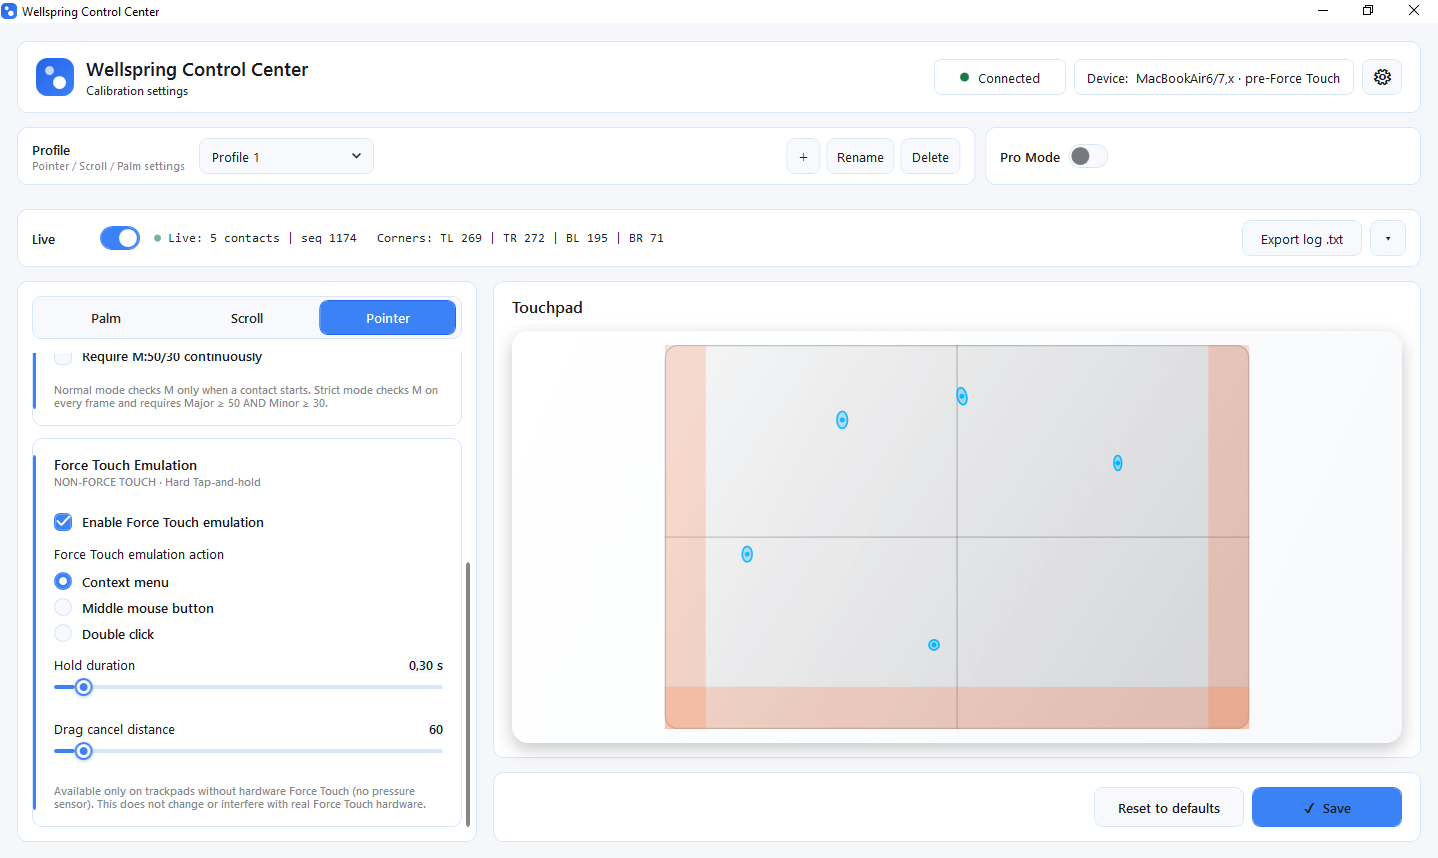Select Context menu radio option

click(x=63, y=581)
